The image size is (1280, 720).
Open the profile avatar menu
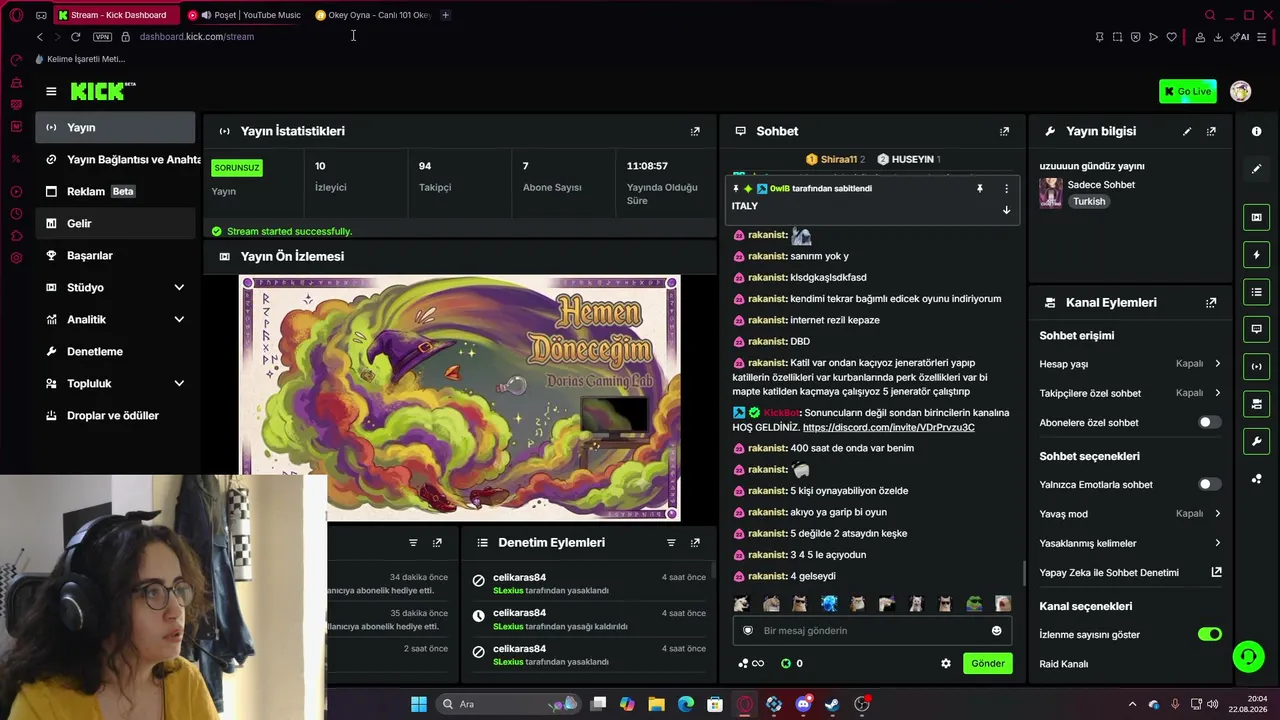pyautogui.click(x=1240, y=91)
